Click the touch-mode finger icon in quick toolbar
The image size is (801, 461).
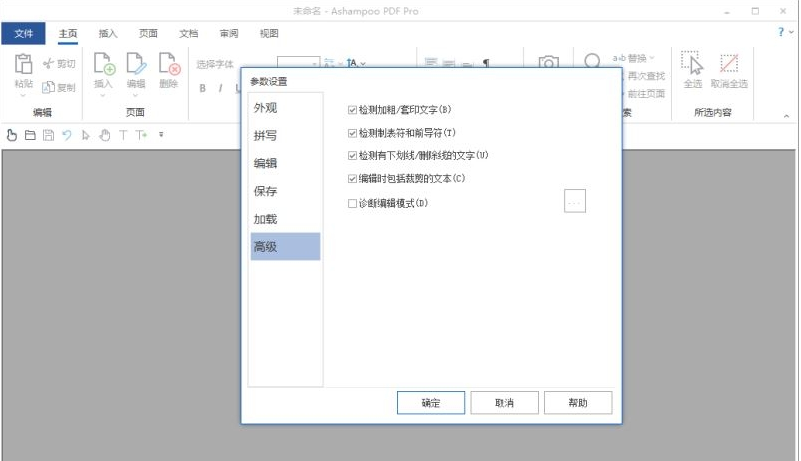(x=12, y=135)
